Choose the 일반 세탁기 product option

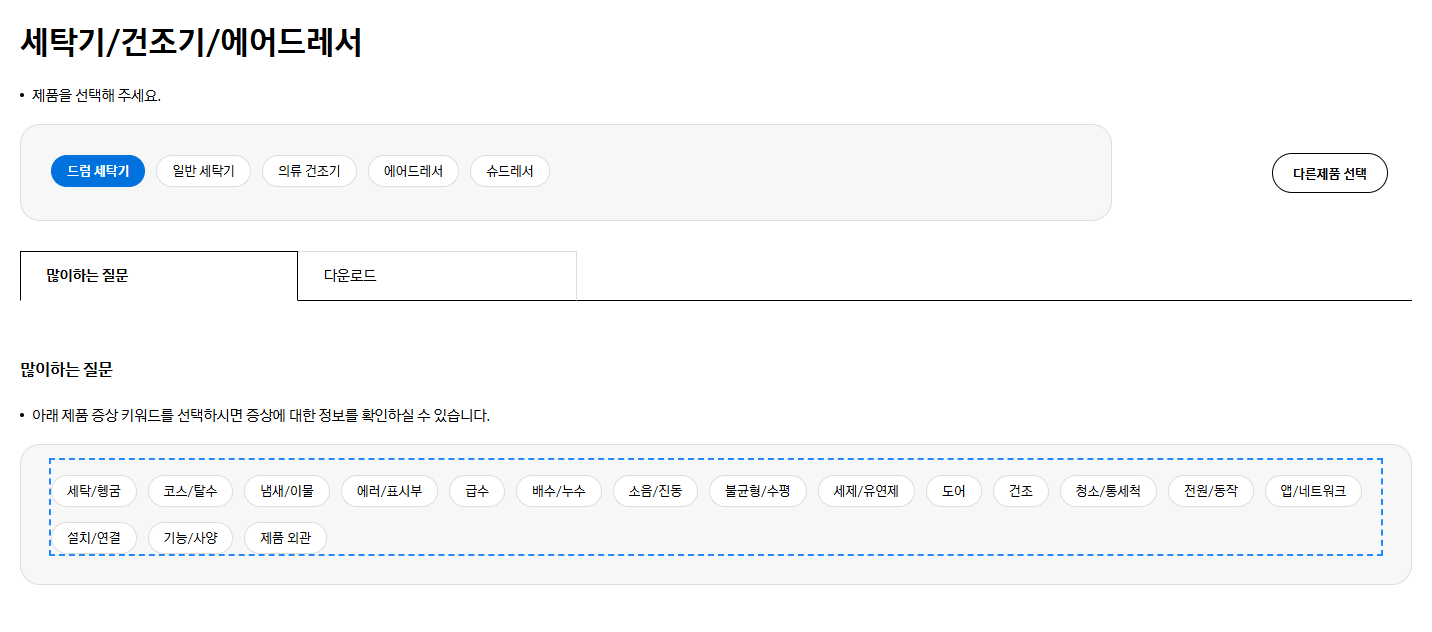click(203, 171)
